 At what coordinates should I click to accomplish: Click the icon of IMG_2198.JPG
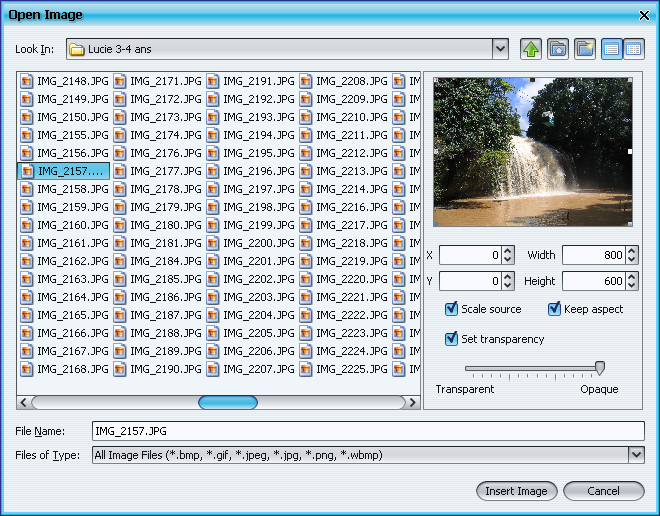[213, 207]
